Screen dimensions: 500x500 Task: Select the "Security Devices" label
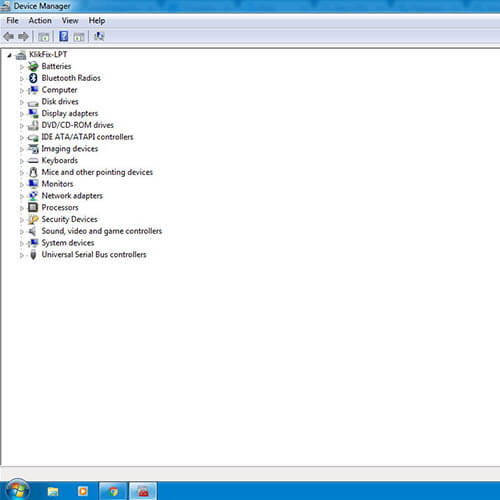(x=69, y=219)
